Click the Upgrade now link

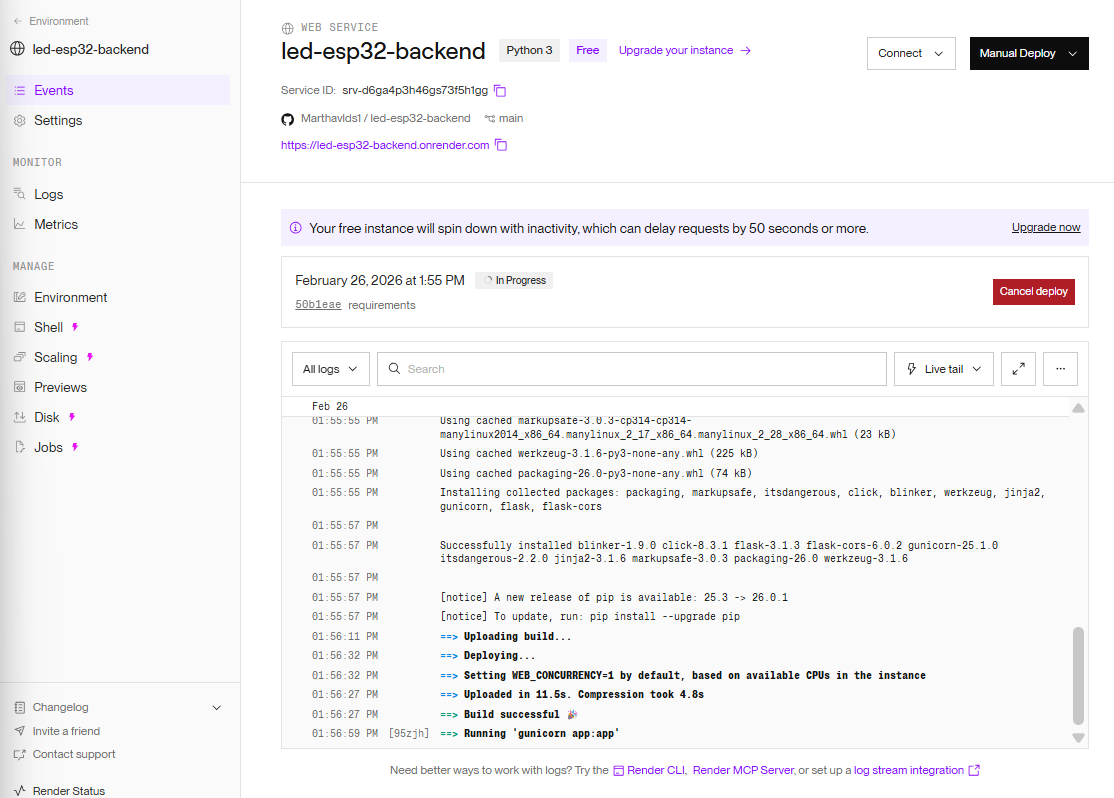[x=1046, y=227]
